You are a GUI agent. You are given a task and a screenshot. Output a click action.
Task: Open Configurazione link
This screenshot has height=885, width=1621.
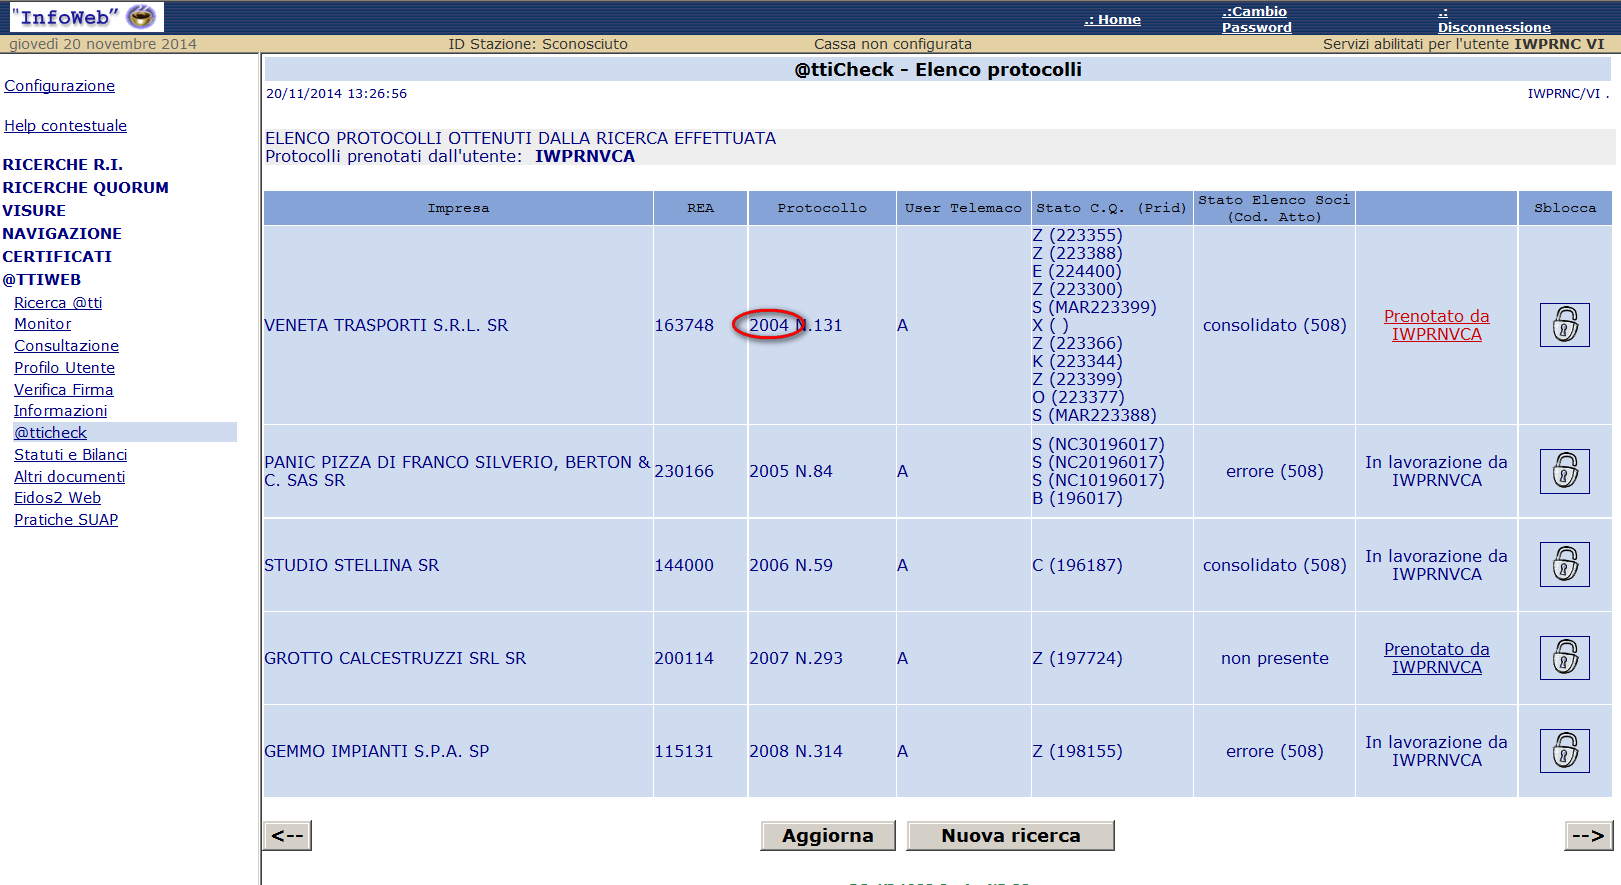coord(59,86)
